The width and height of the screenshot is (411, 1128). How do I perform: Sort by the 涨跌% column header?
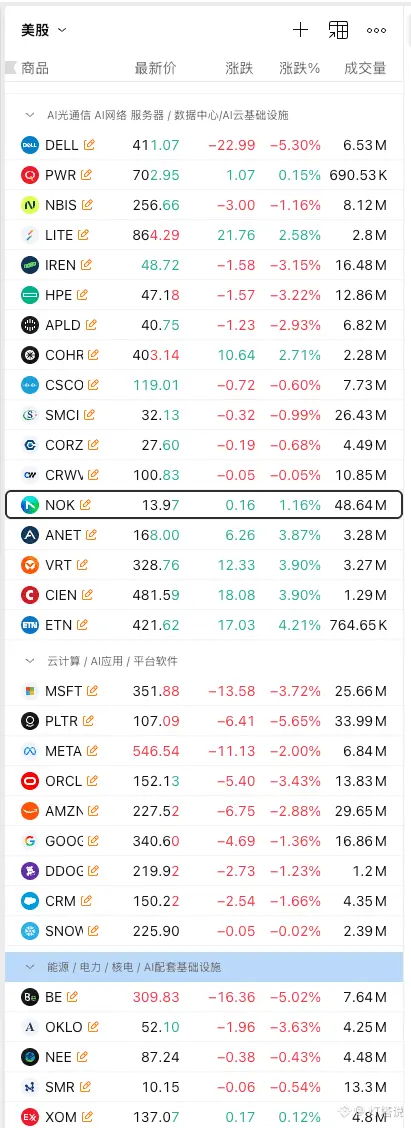pyautogui.click(x=300, y=68)
